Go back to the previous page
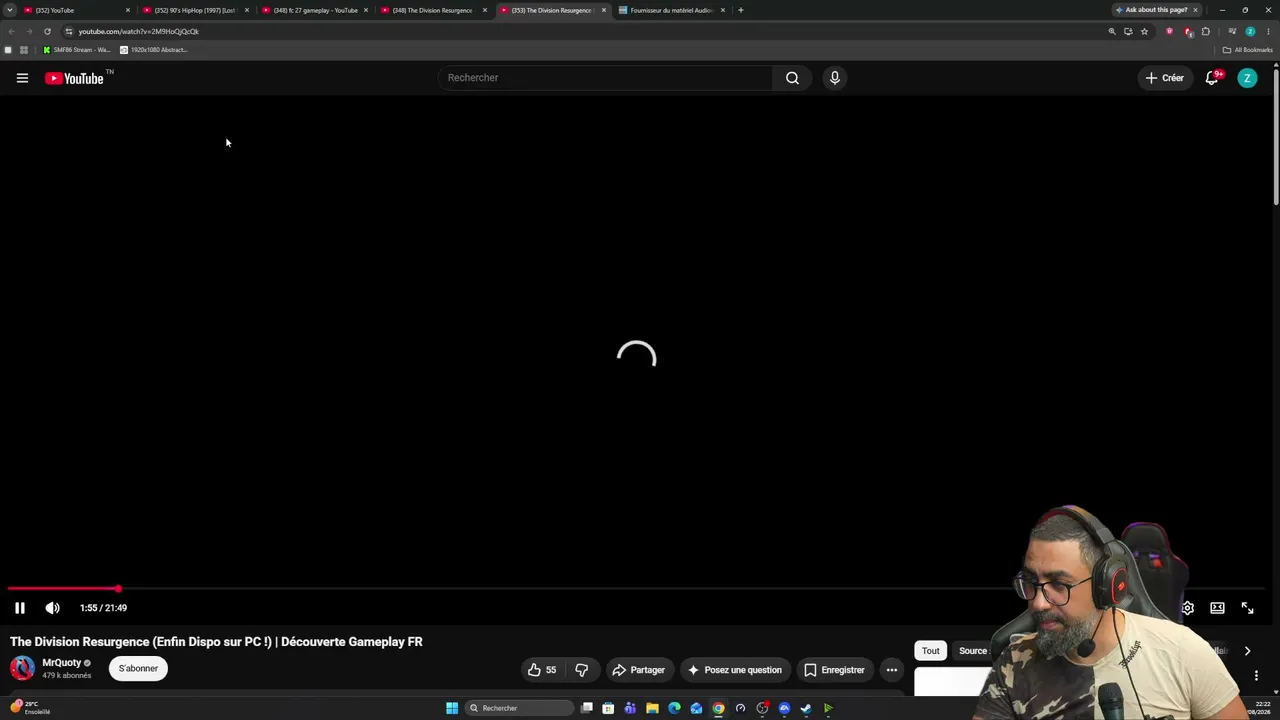 pos(12,31)
